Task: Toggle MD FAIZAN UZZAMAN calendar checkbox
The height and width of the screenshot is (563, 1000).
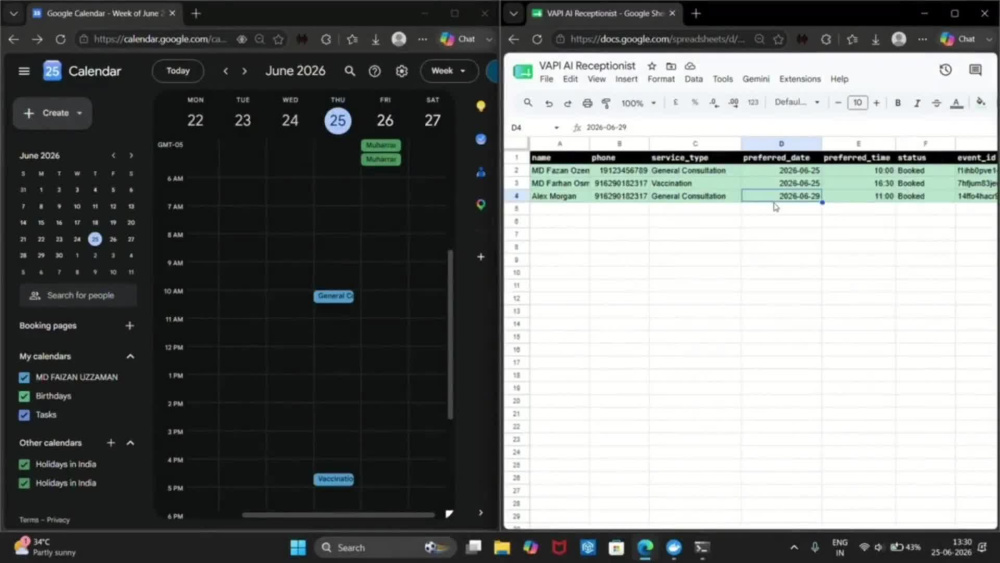Action: coord(24,377)
